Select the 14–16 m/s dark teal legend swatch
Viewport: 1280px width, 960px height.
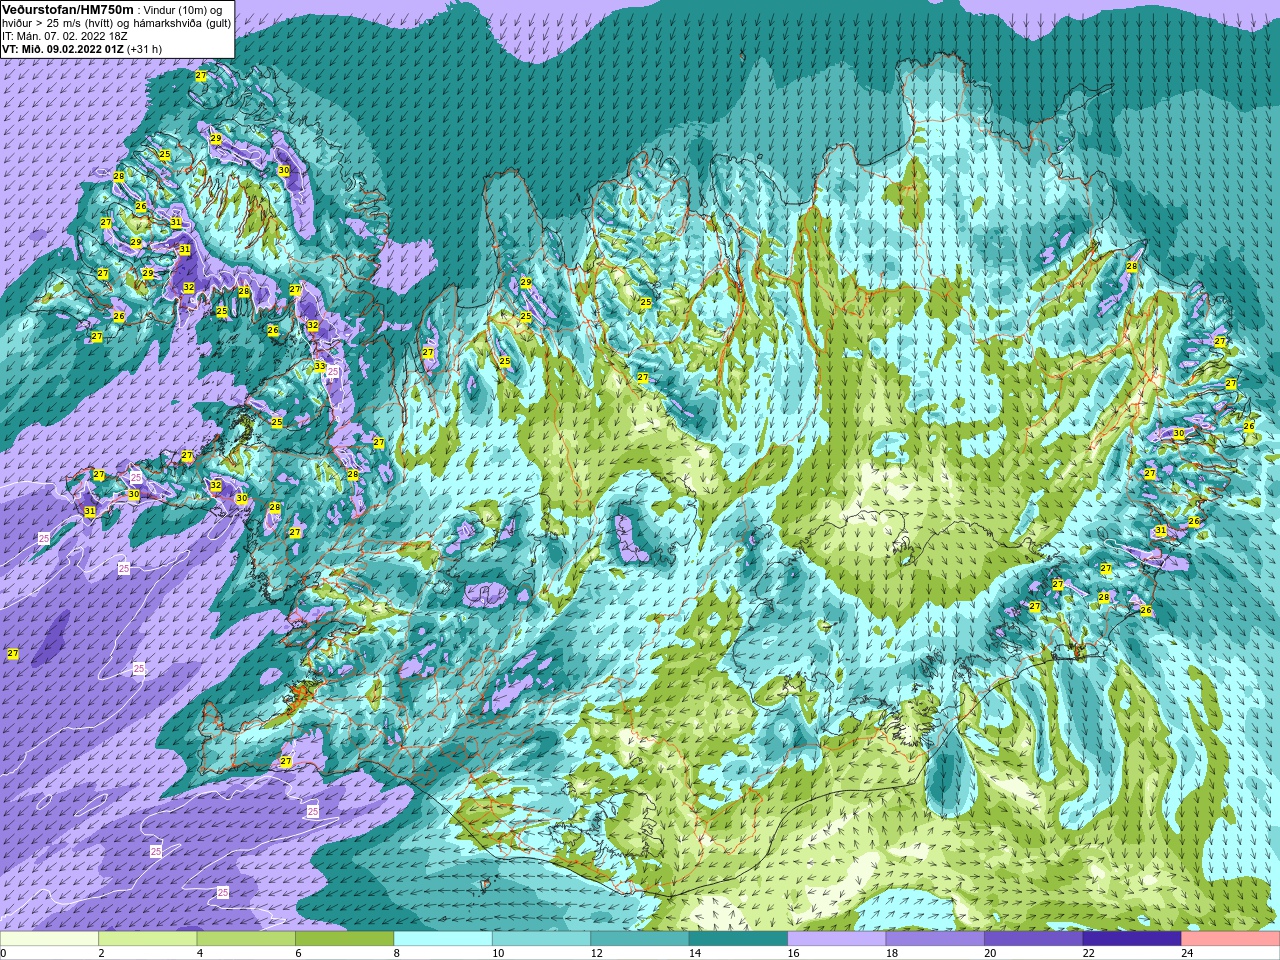click(x=738, y=939)
